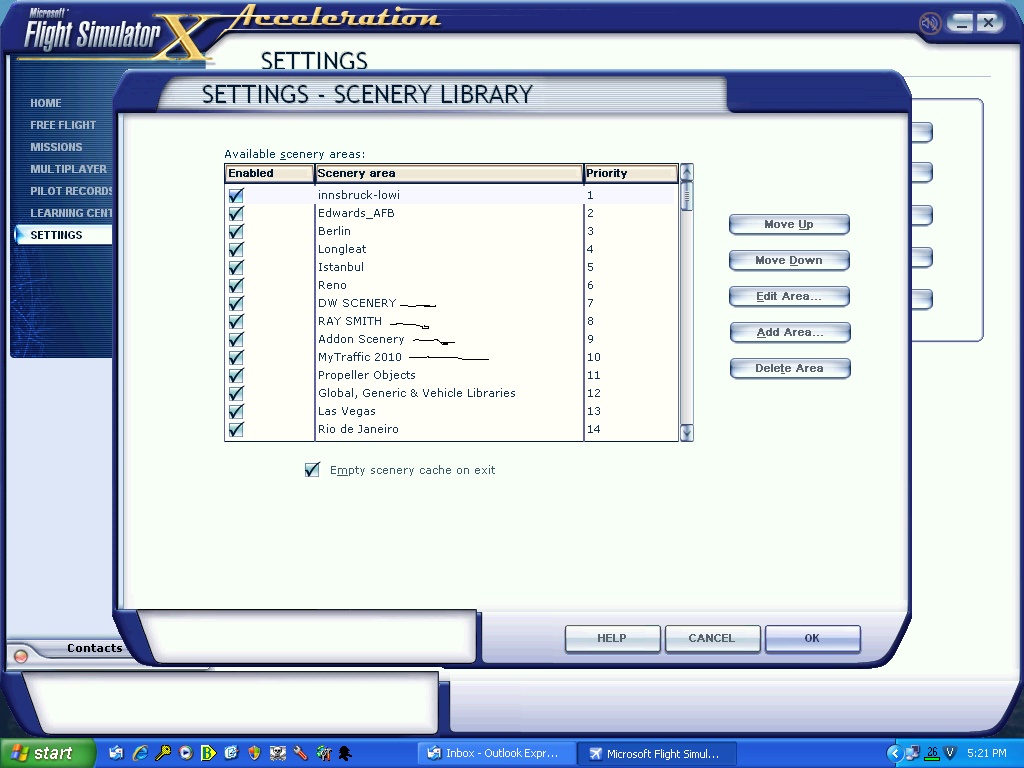
Task: Click the V tray icon
Action: (950, 753)
